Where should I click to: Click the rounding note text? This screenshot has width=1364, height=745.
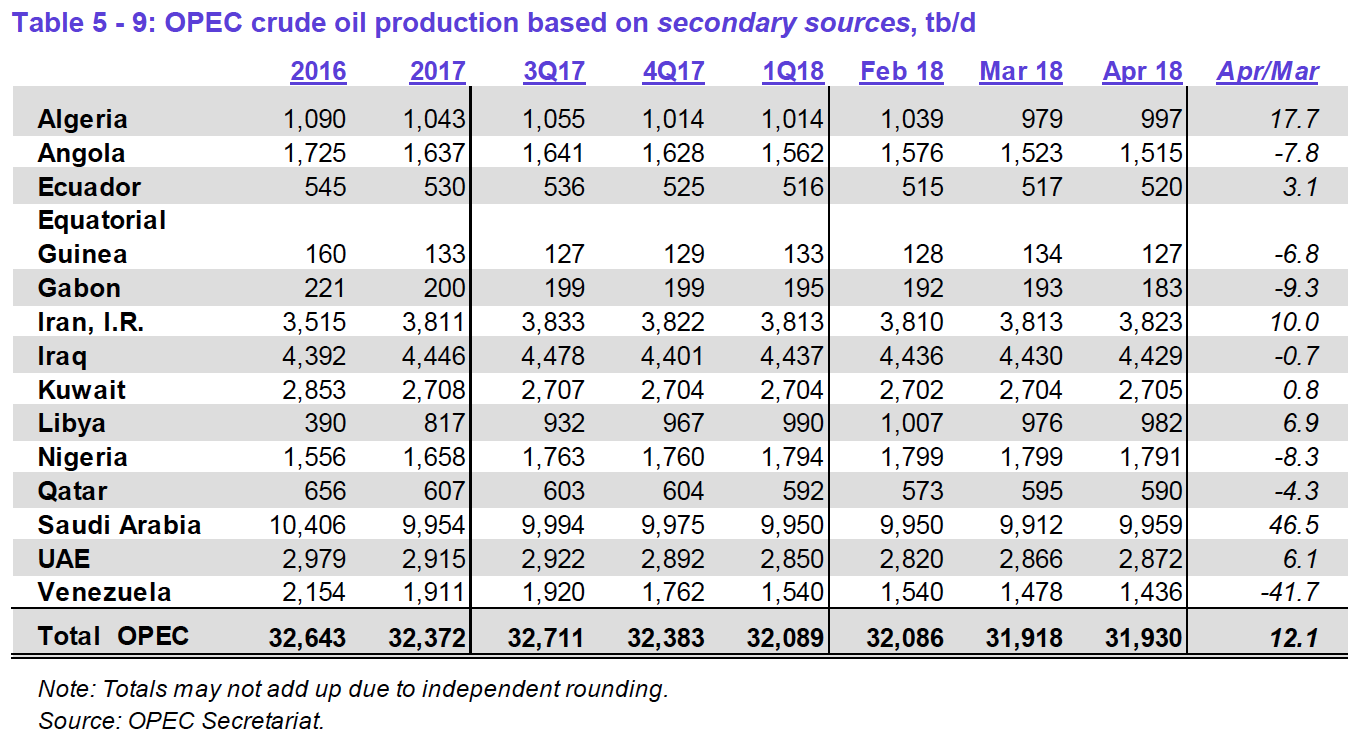click(353, 688)
